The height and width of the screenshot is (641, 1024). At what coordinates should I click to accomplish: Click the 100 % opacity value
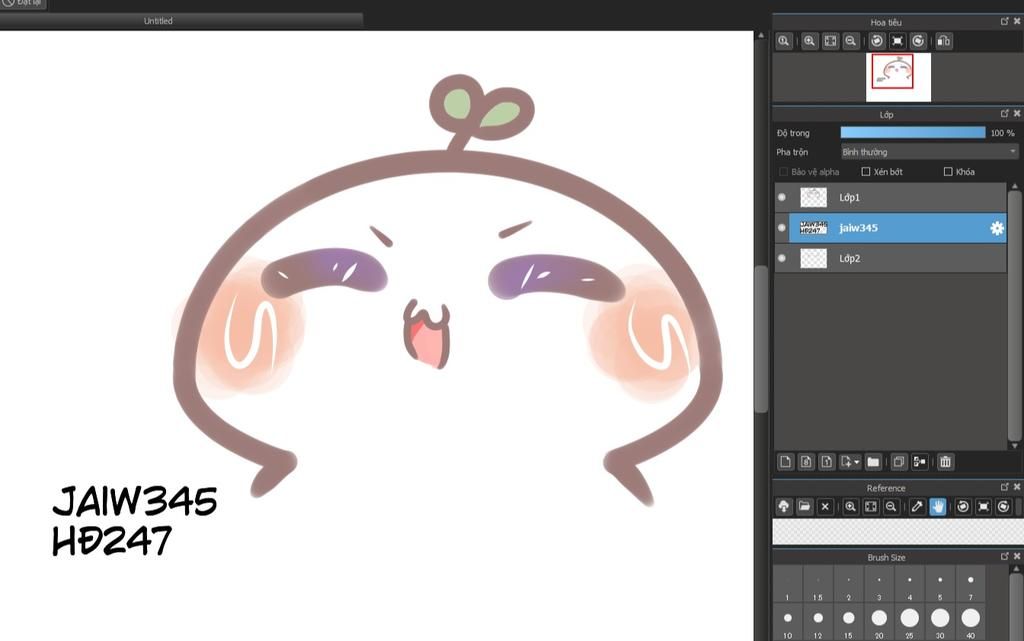1002,133
